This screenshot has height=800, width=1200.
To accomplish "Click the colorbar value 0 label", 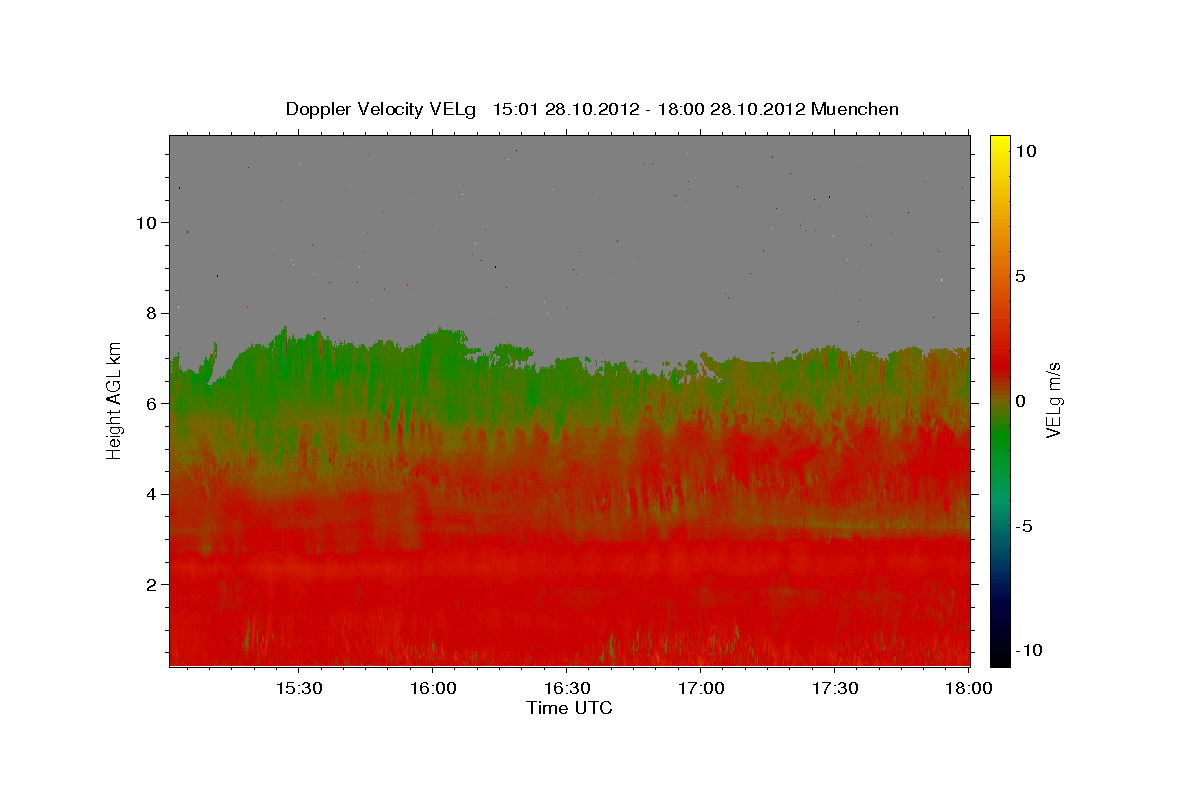I will 1020,401.
